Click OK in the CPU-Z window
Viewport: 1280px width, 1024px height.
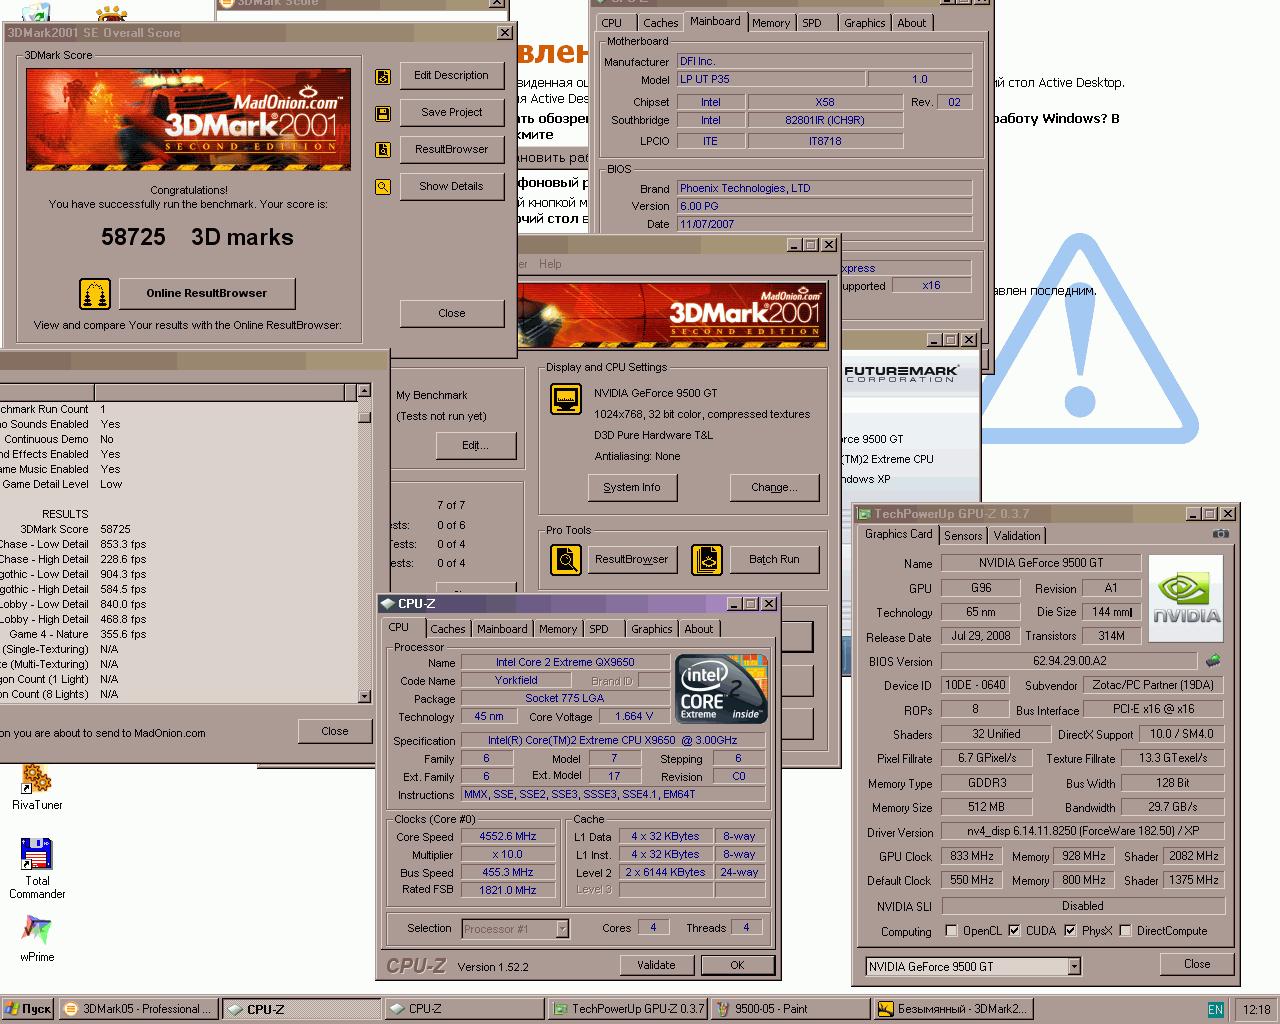pos(737,965)
